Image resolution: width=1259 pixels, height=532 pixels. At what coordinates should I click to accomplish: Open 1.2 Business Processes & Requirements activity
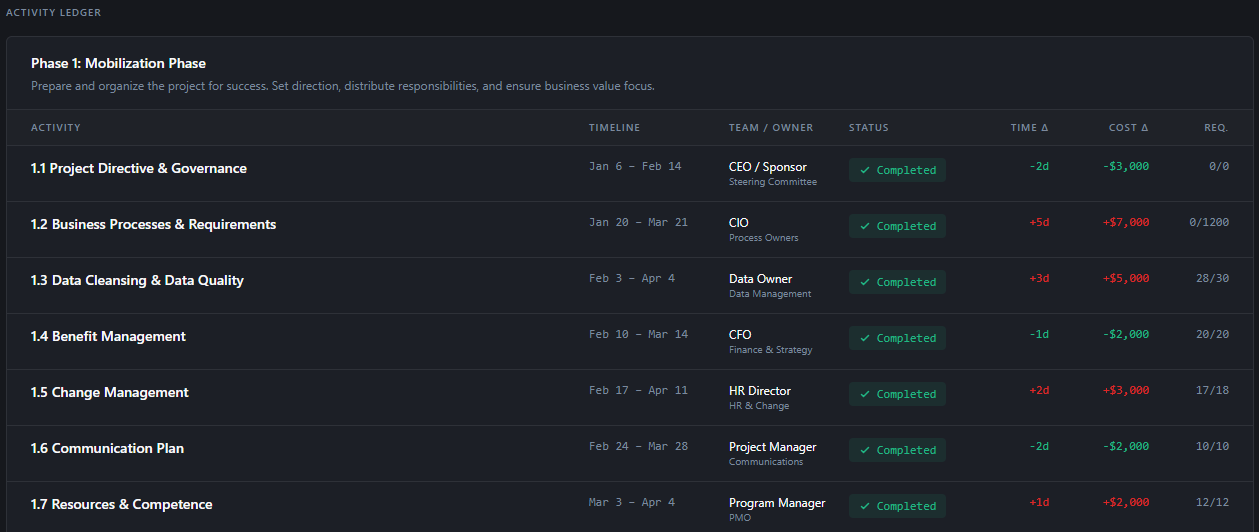[153, 225]
